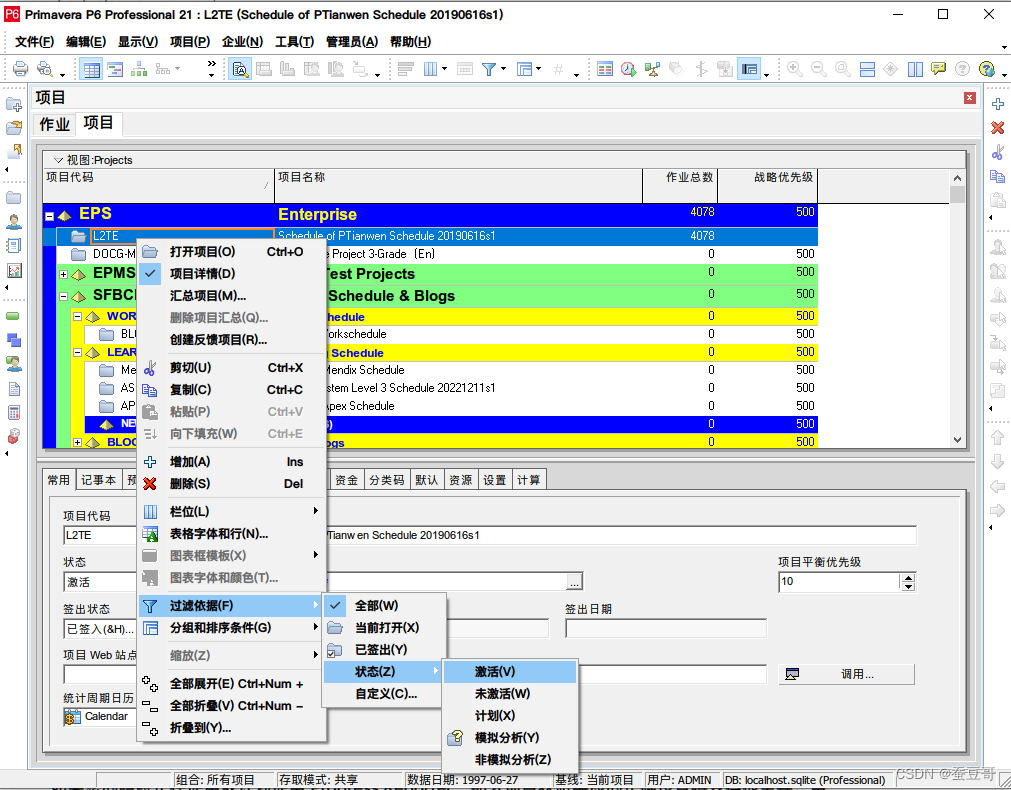This screenshot has width=1011, height=790.
Task: Click the Reports icon in left sidebar
Action: click(x=14, y=270)
